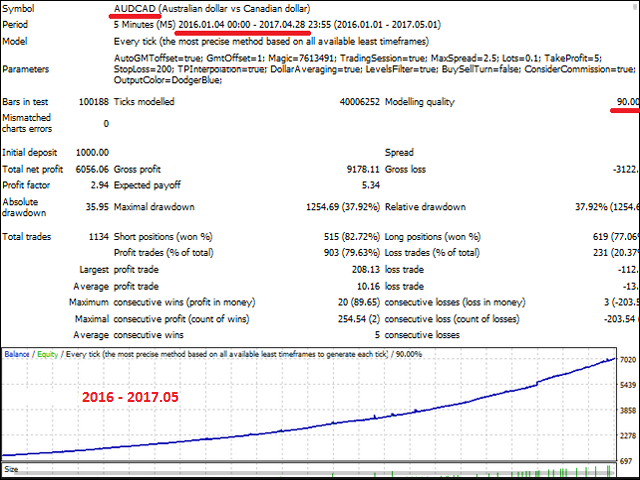Click the 7020 label on chart axis
Screen dimensions: 640x480
[628, 359]
